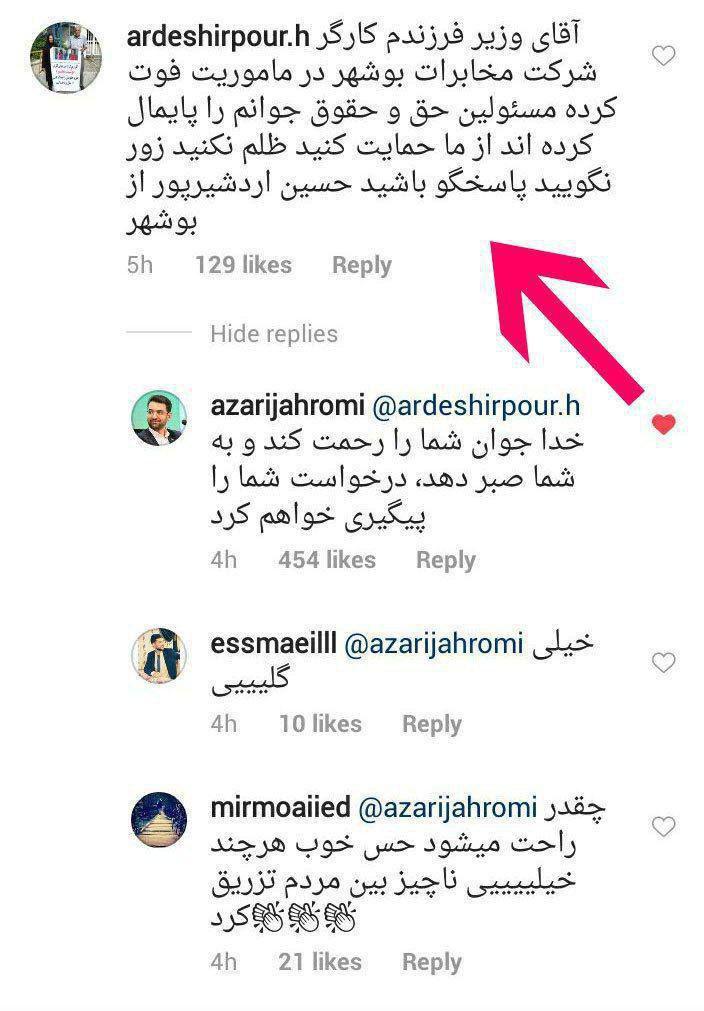Open essmaeilll avatar photo
Image resolution: width=704 pixels, height=1011 pixels.
[x=159, y=656]
